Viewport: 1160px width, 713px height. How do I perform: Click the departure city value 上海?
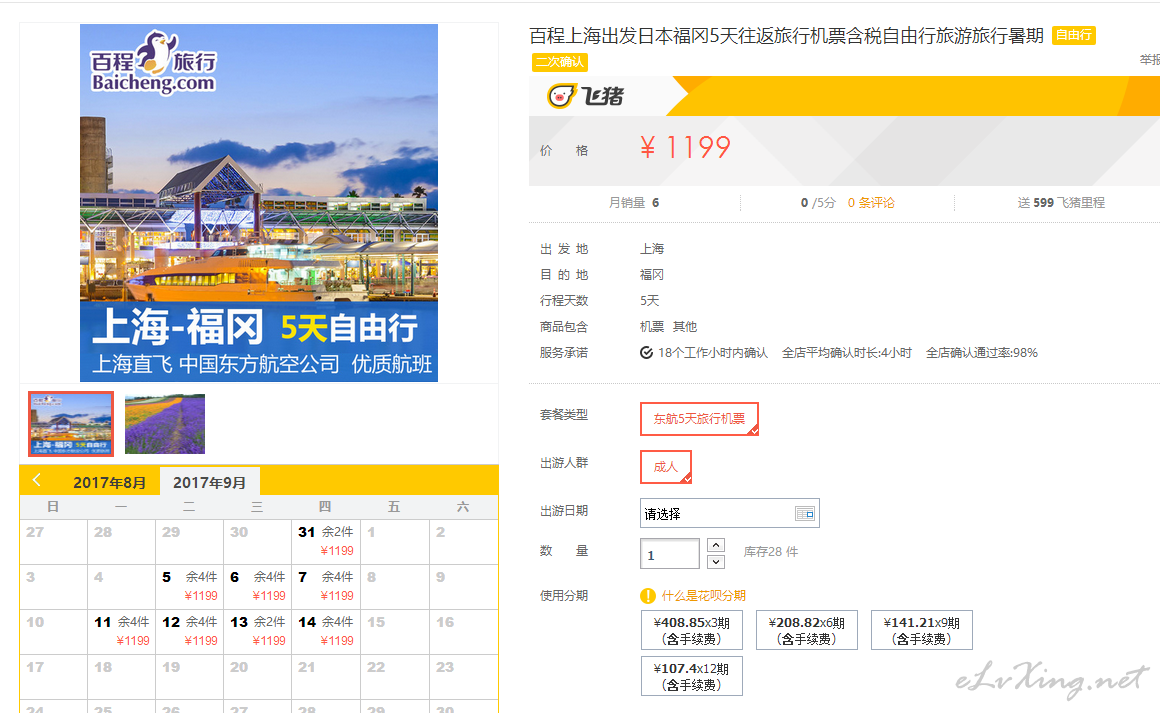pyautogui.click(x=652, y=249)
